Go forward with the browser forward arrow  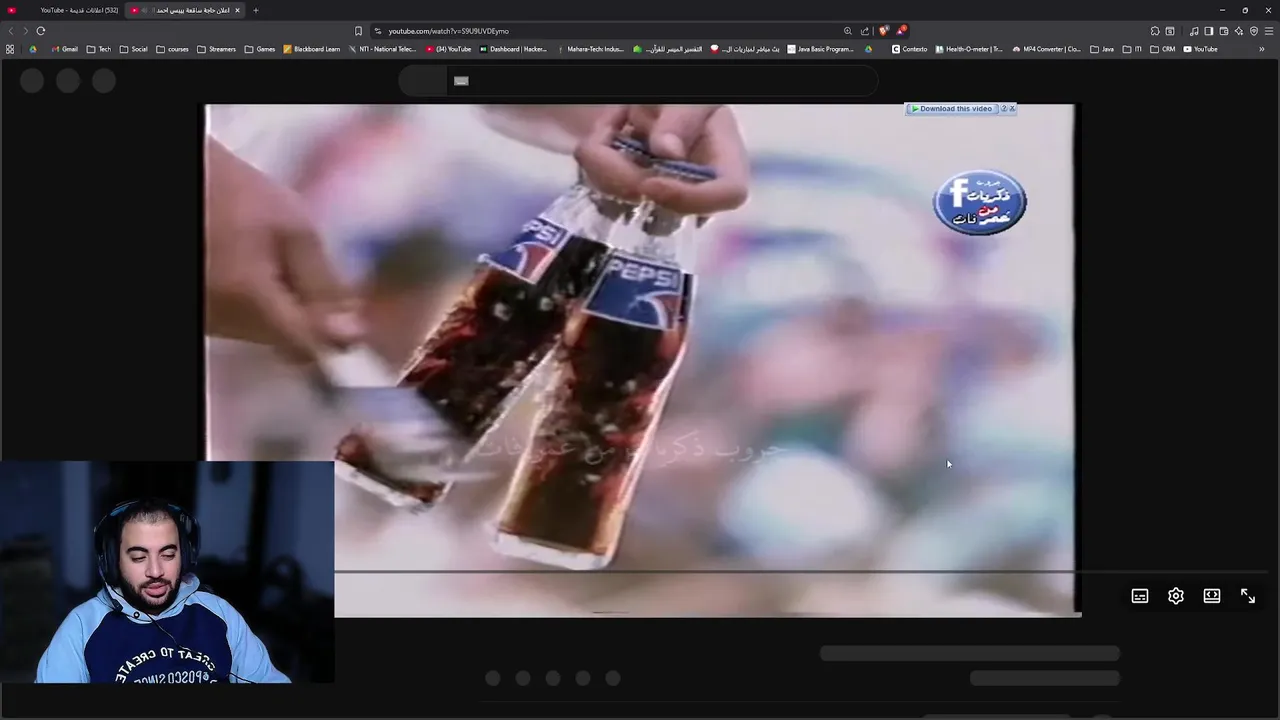click(x=25, y=31)
